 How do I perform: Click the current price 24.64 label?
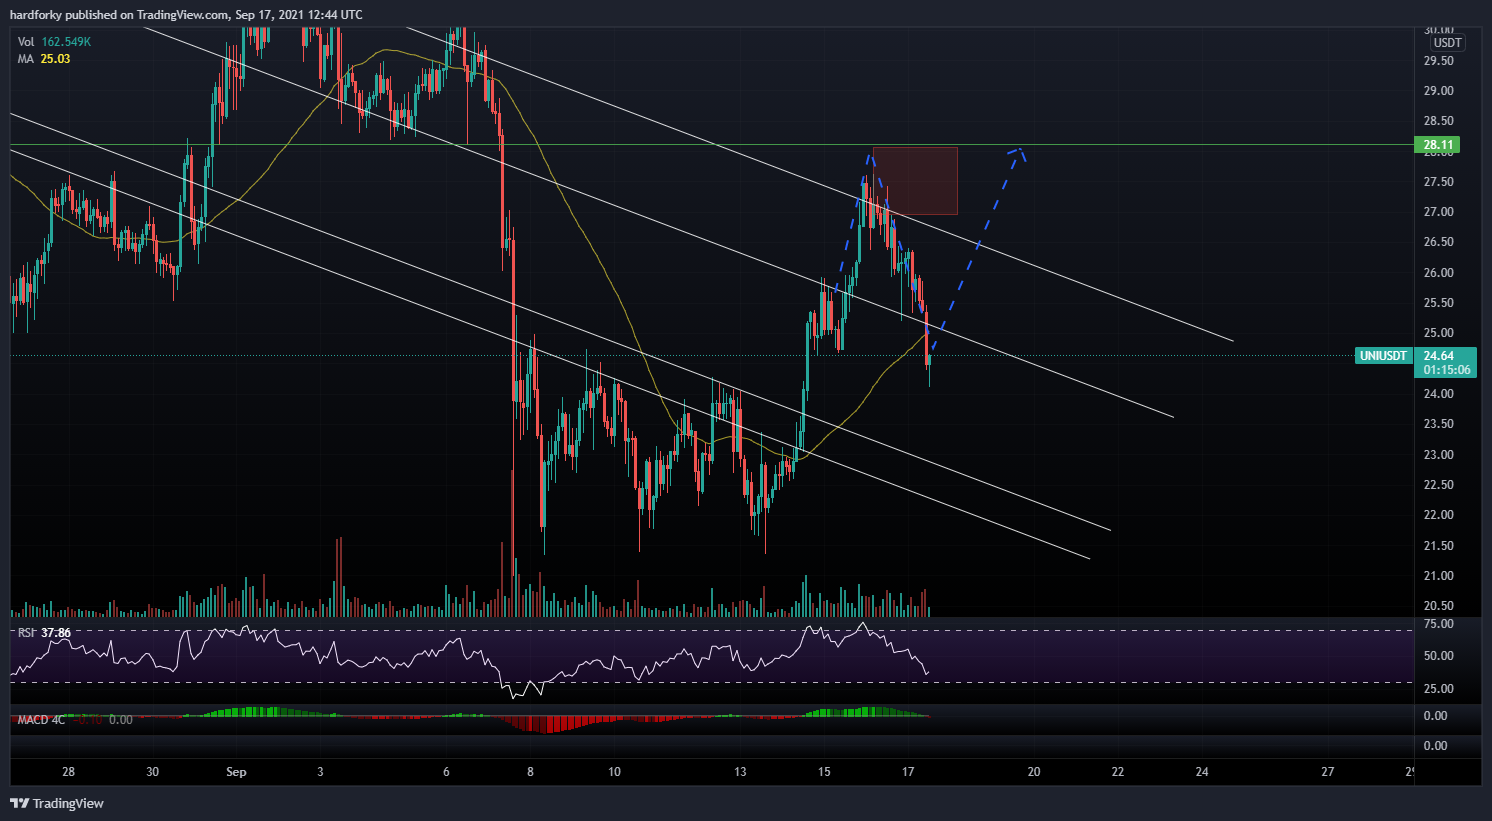pos(1439,356)
